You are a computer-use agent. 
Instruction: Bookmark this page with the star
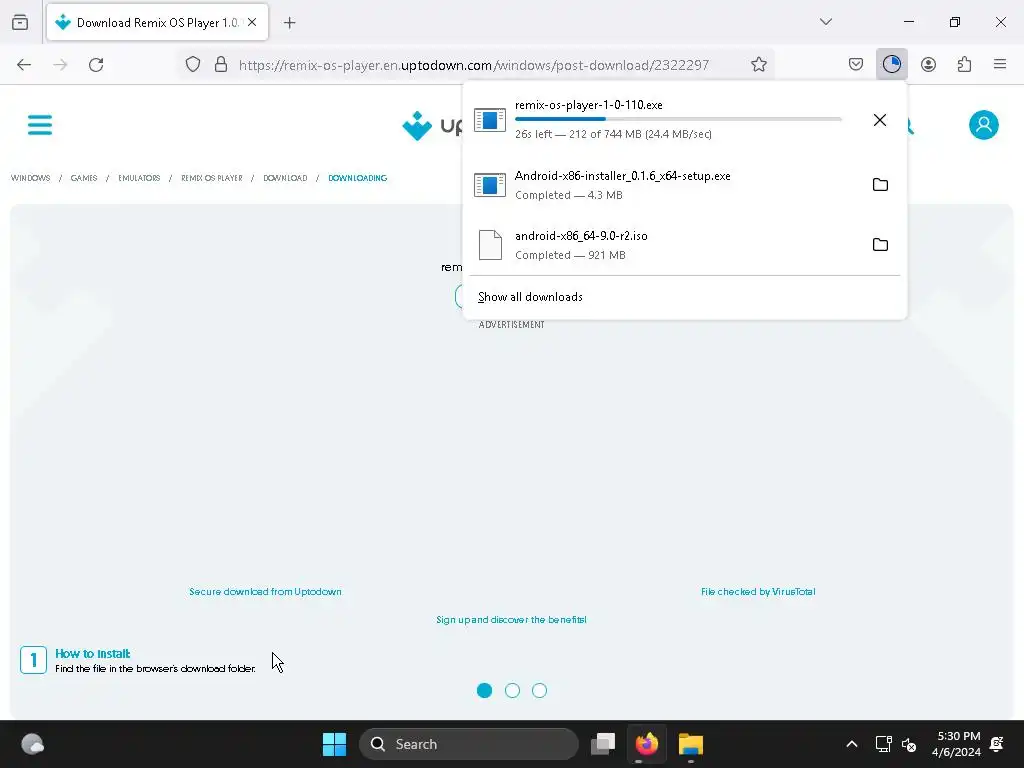[x=758, y=65]
